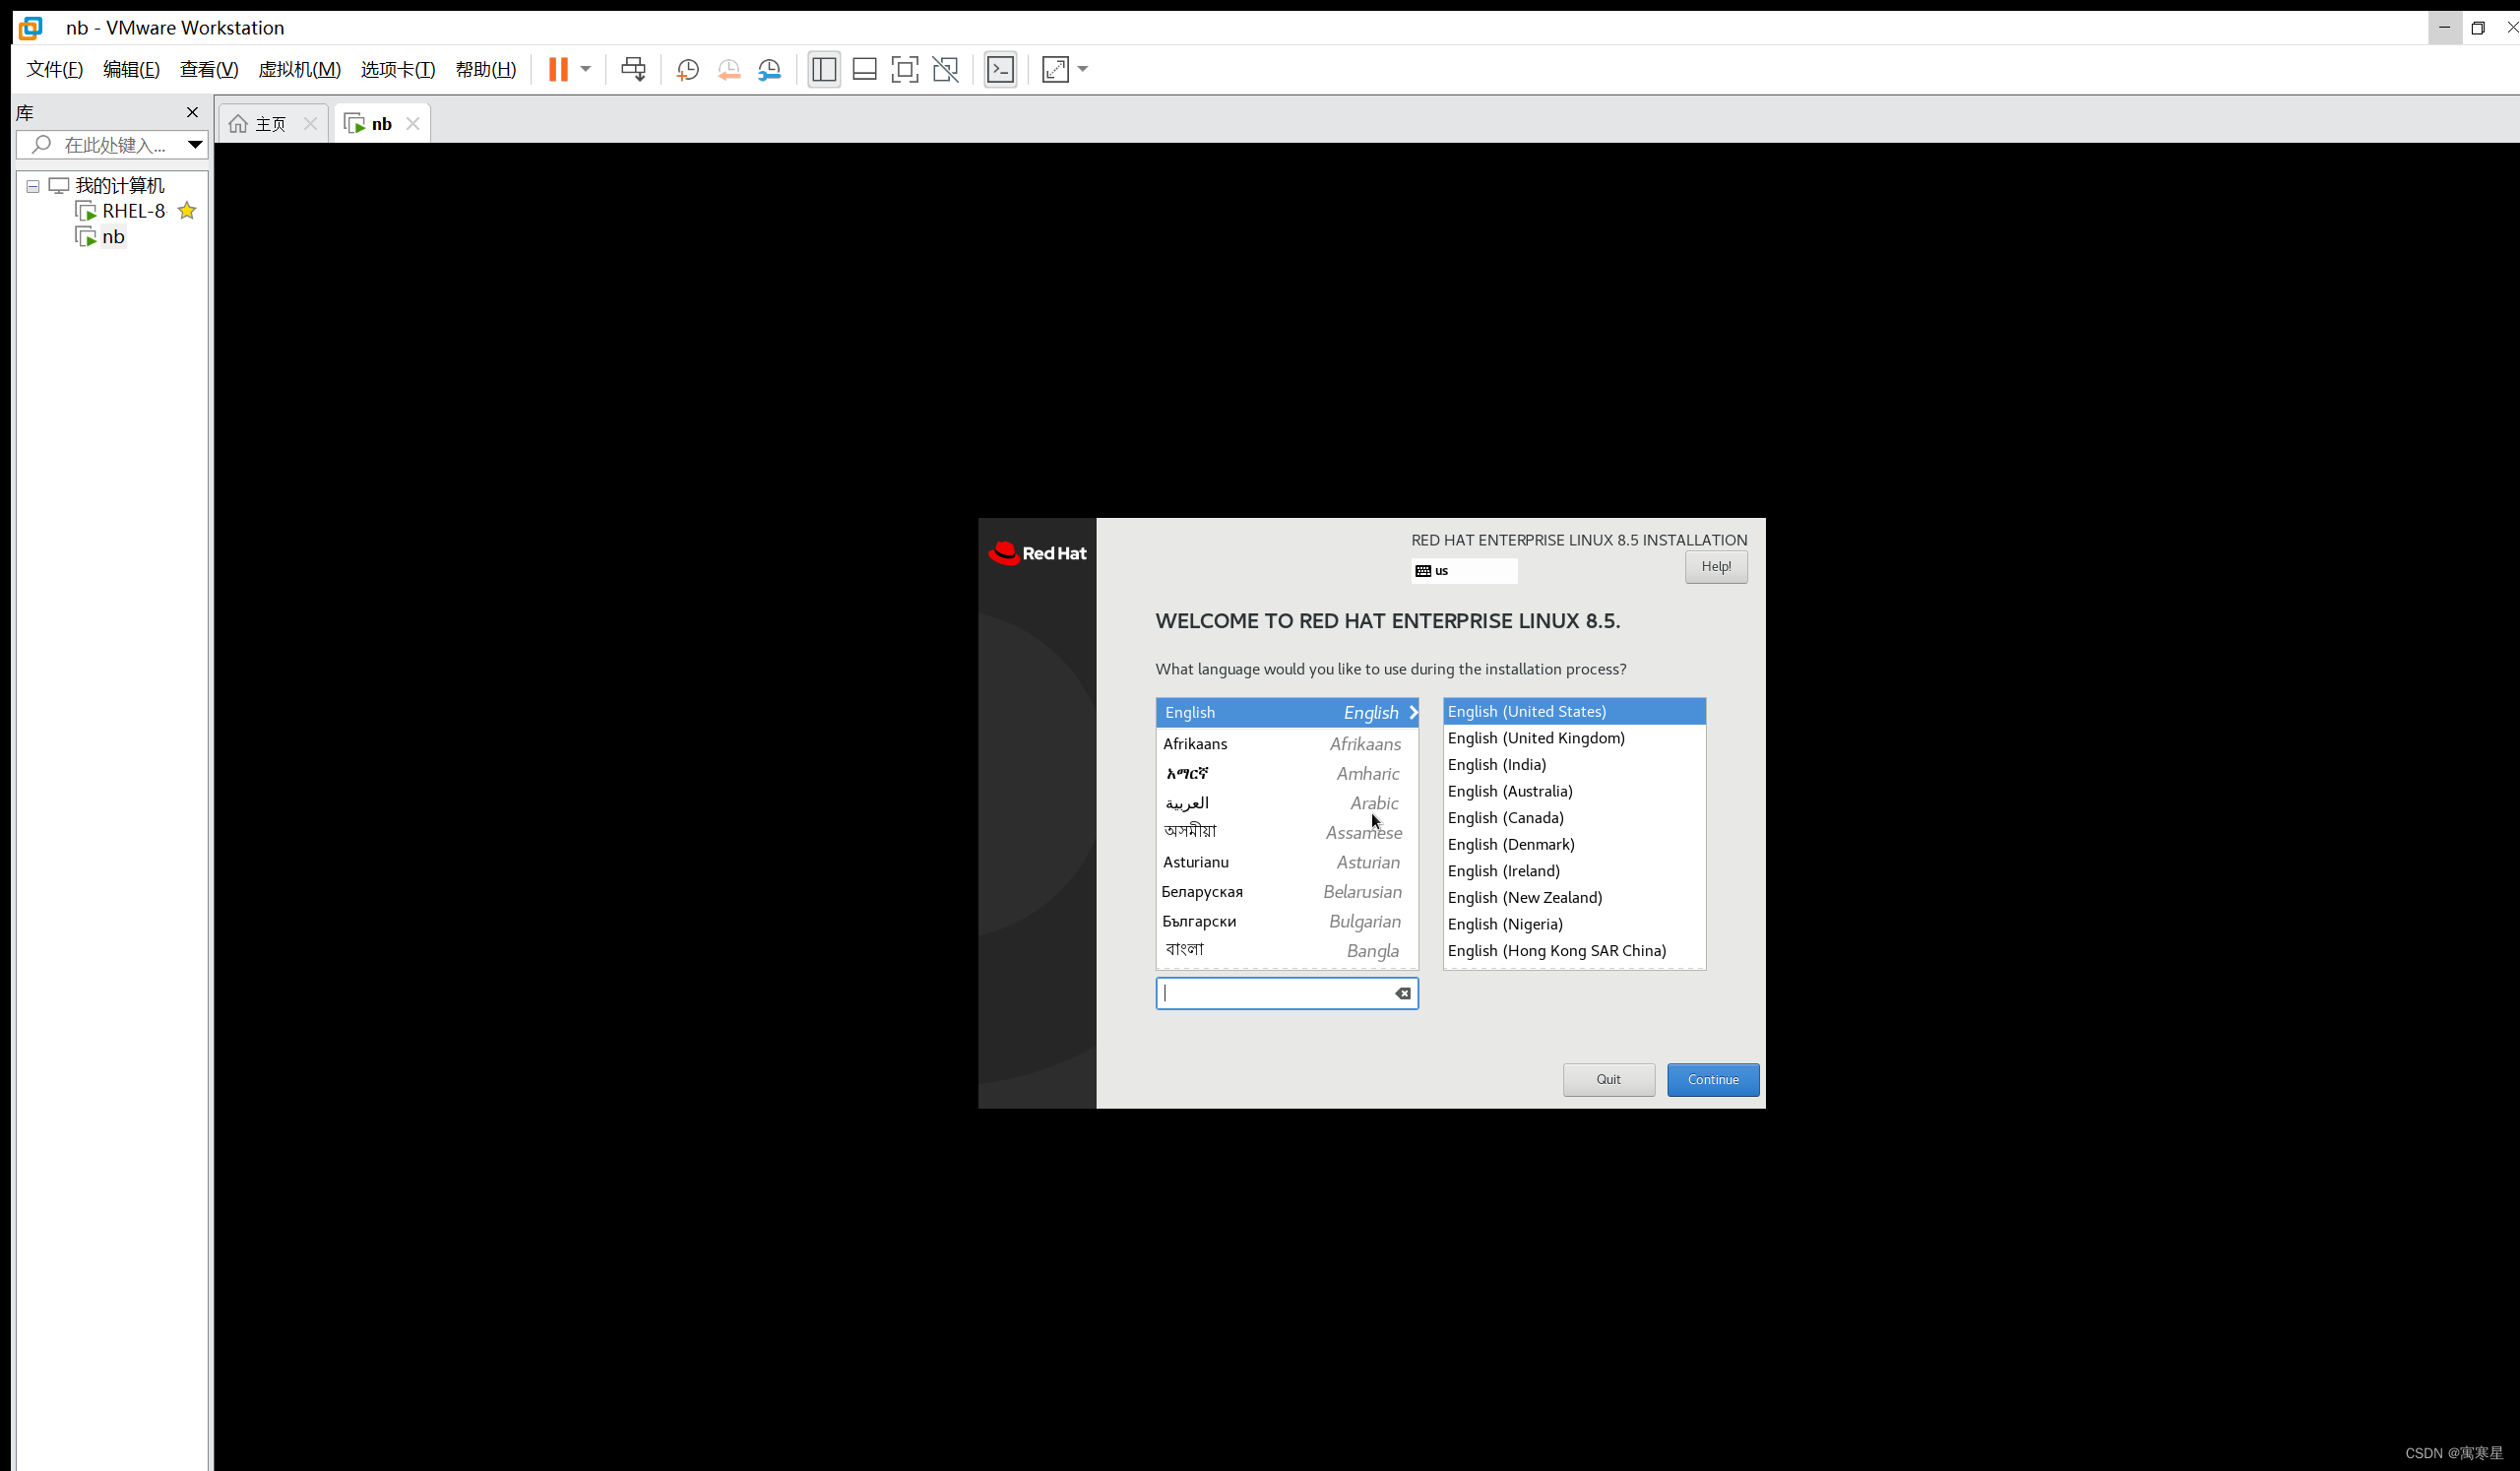Screen dimensions: 2520x1471
Task: Open the 帮助(H) menu
Action: pos(486,69)
